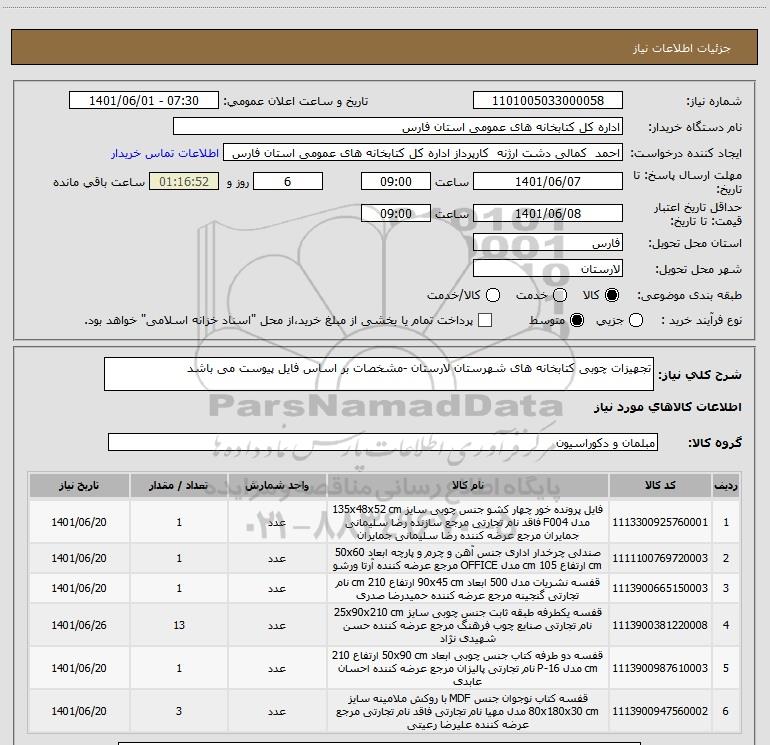
Task: Click the واحد شمارش column header
Action: point(277,486)
